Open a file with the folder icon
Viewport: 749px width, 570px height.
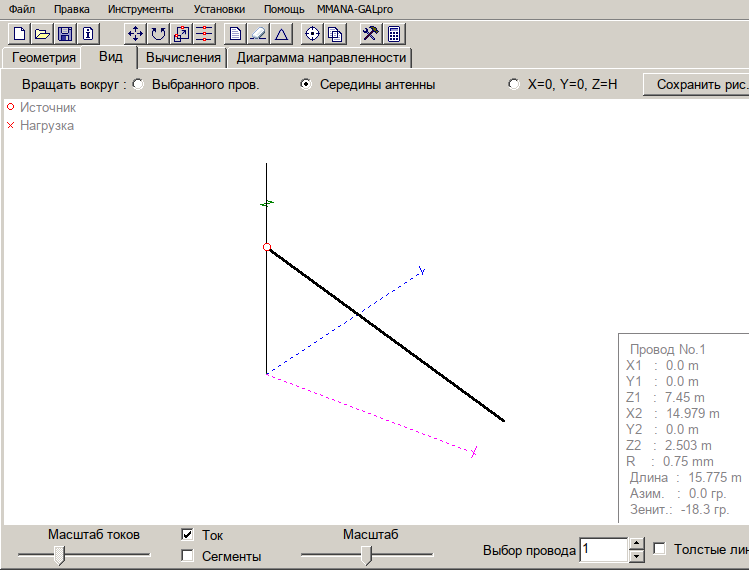(x=42, y=33)
